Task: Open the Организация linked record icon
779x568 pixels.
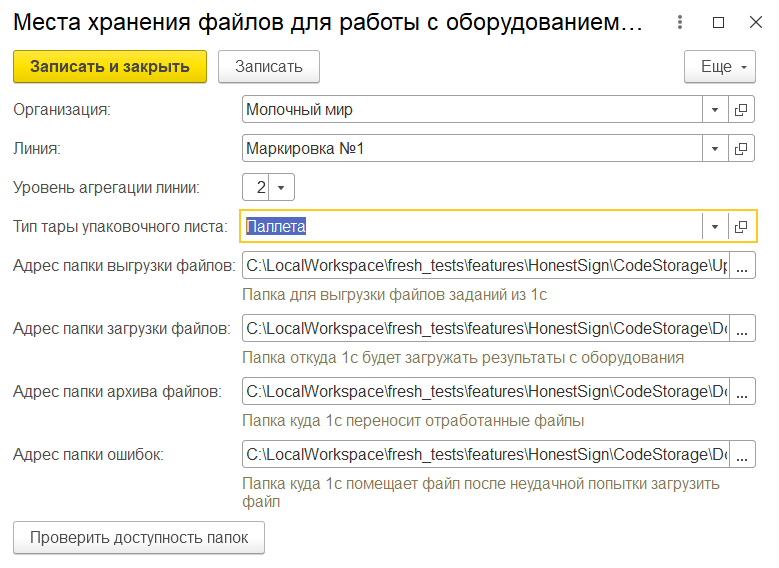Action: 741,109
